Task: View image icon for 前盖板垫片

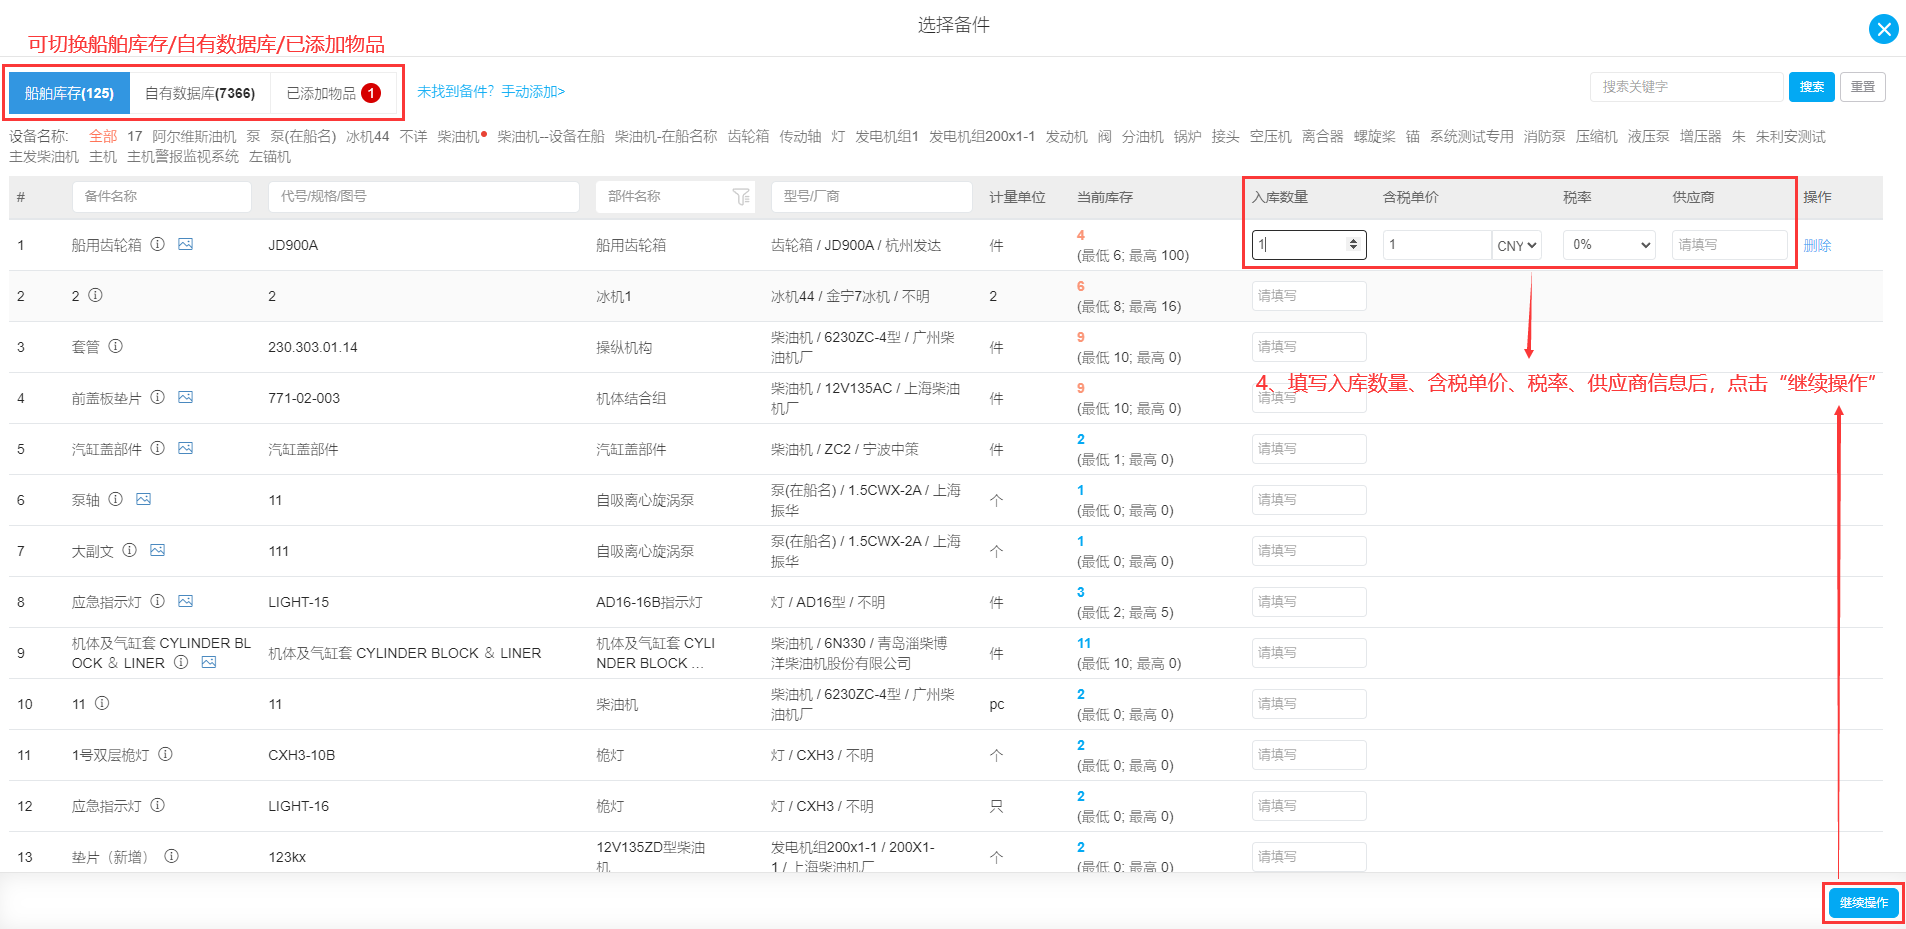Action: [x=185, y=397]
